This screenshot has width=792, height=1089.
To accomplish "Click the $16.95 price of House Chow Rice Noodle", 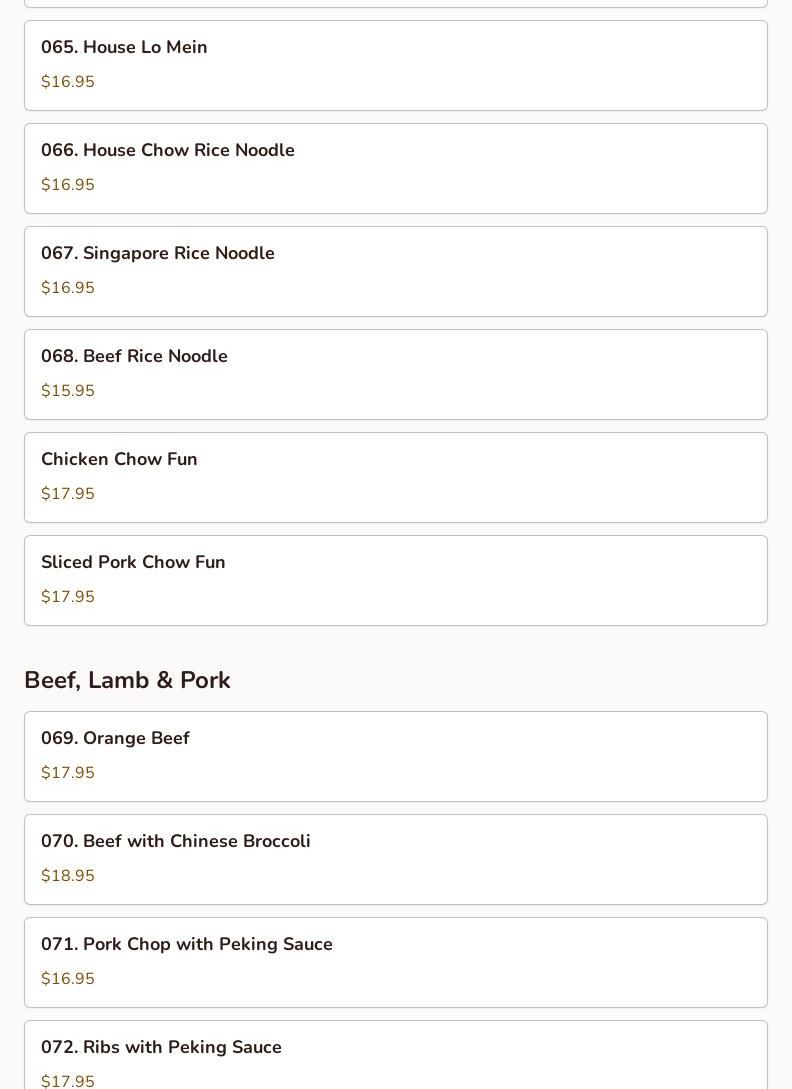I will [67, 184].
